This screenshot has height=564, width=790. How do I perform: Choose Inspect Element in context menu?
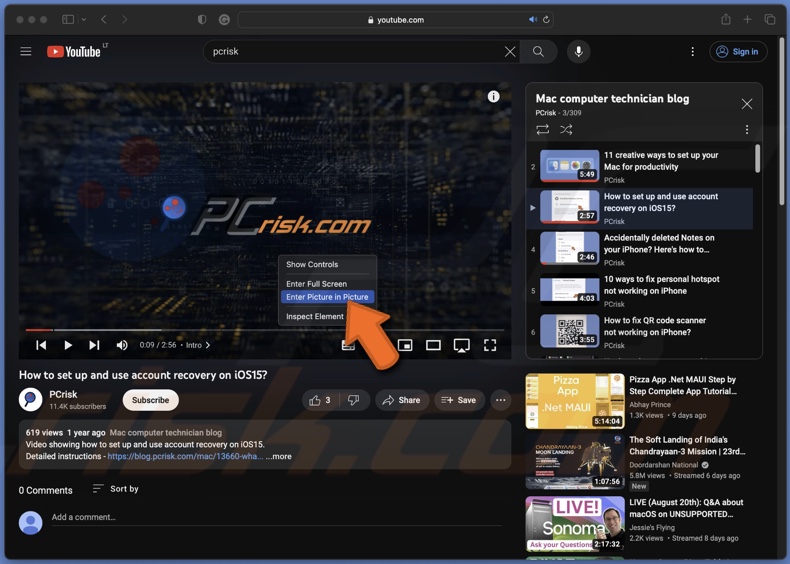[314, 316]
